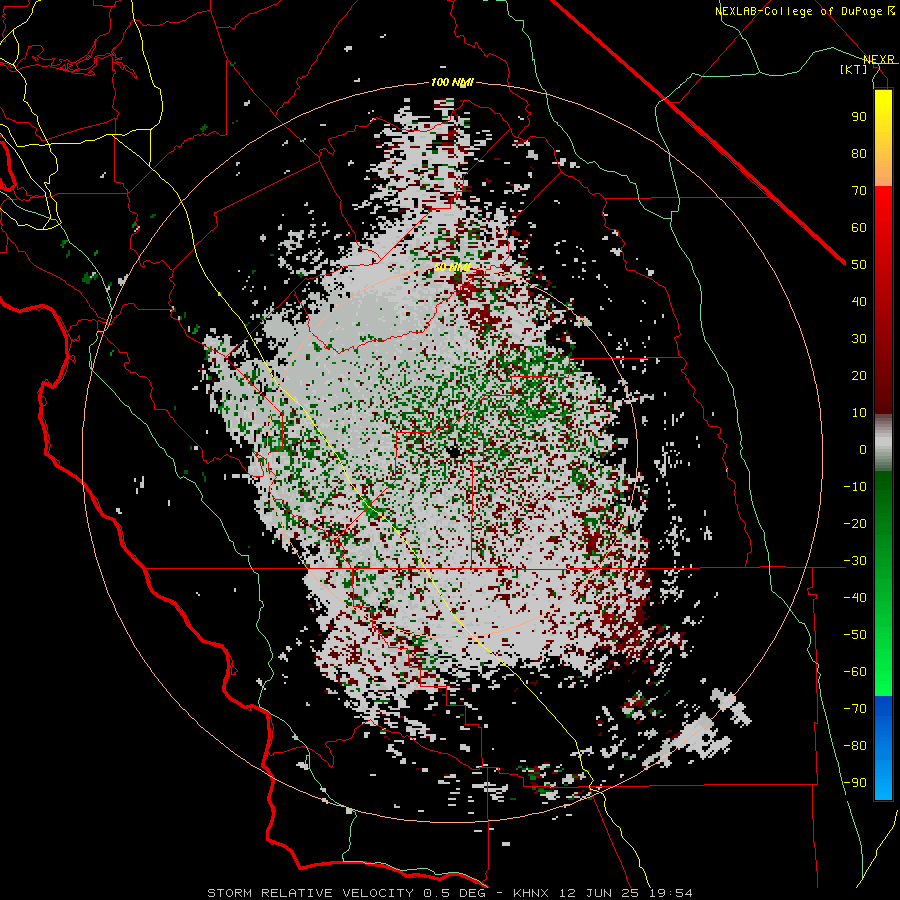Click the blue segment of the color bar
This screenshot has height=900, width=900.
883,747
